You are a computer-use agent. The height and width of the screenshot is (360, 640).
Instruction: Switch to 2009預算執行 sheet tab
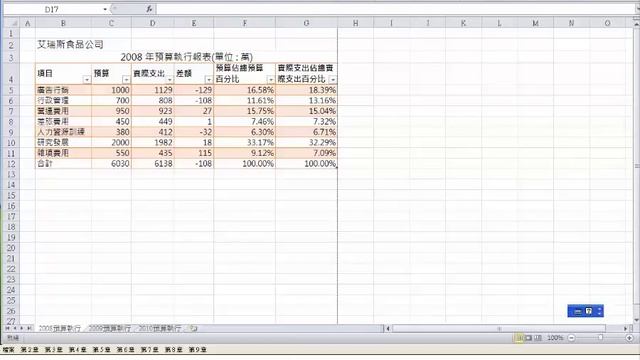(109, 328)
